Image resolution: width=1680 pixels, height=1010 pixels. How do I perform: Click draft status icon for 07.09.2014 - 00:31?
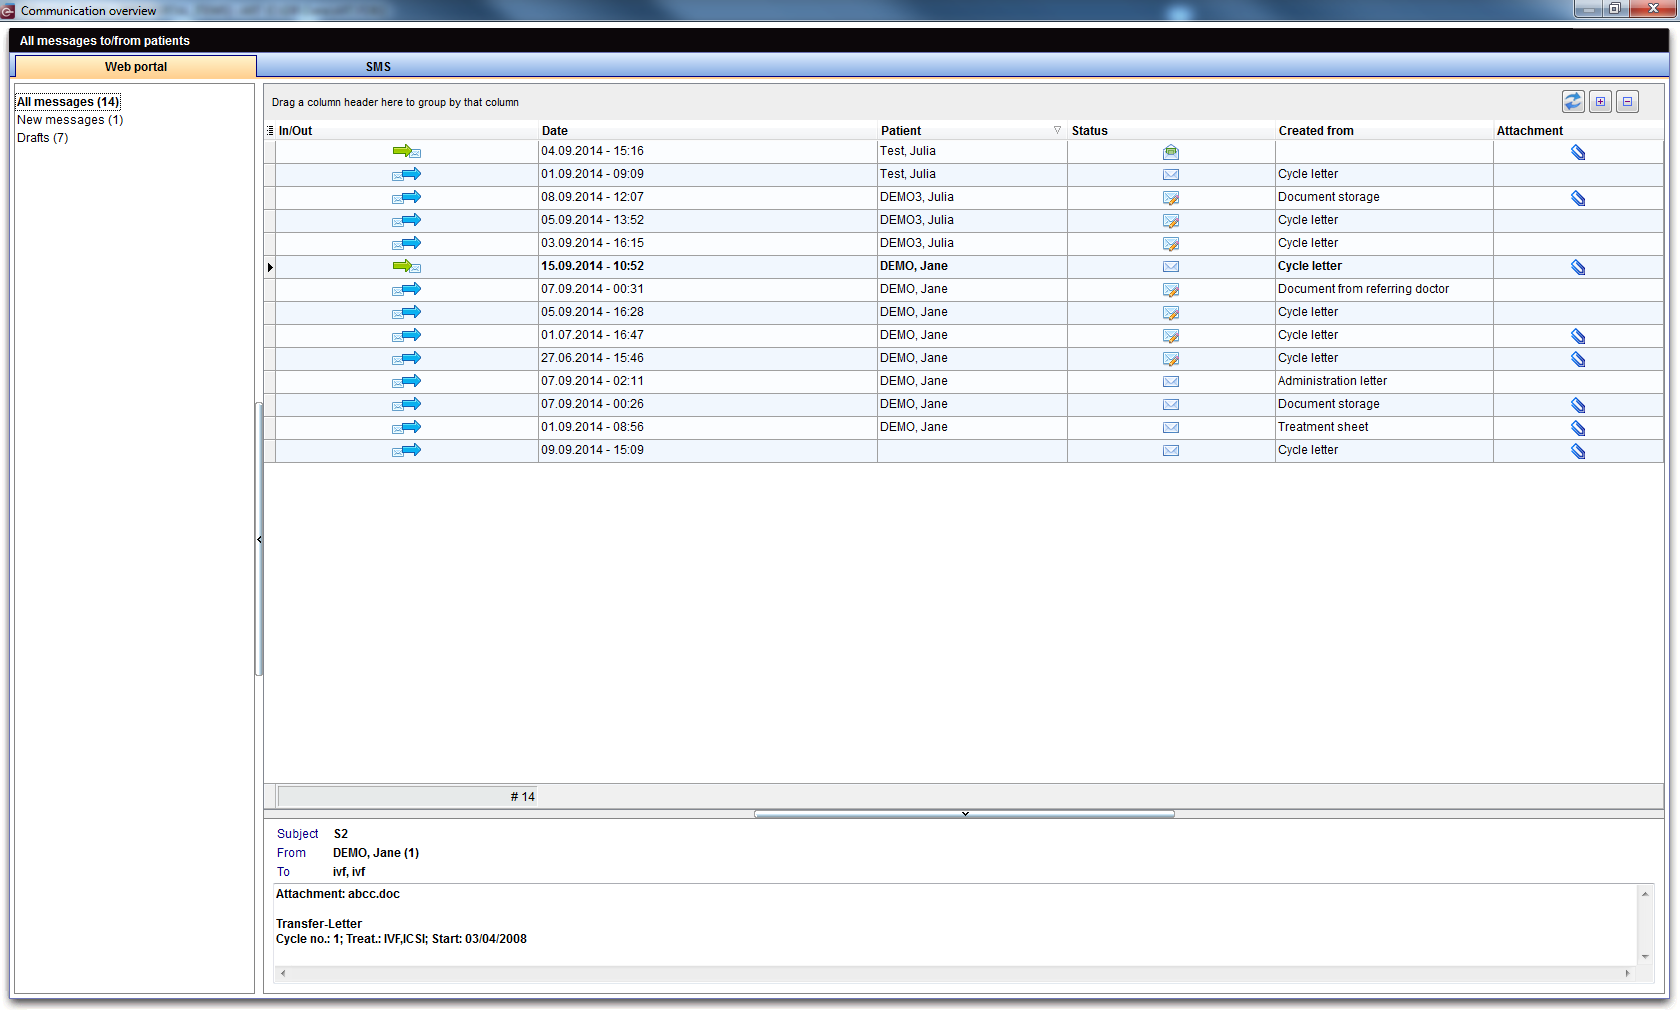pyautogui.click(x=1171, y=290)
